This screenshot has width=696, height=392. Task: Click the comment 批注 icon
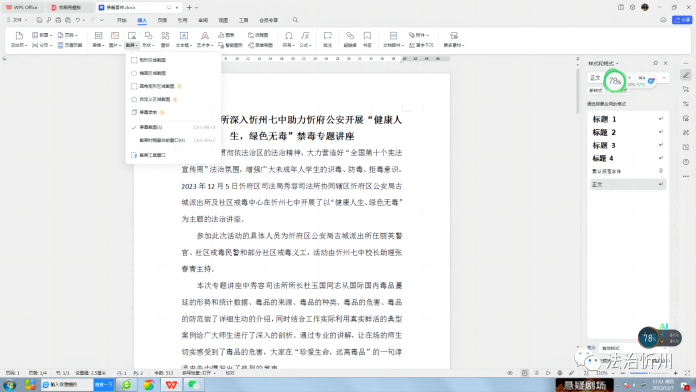pos(328,36)
